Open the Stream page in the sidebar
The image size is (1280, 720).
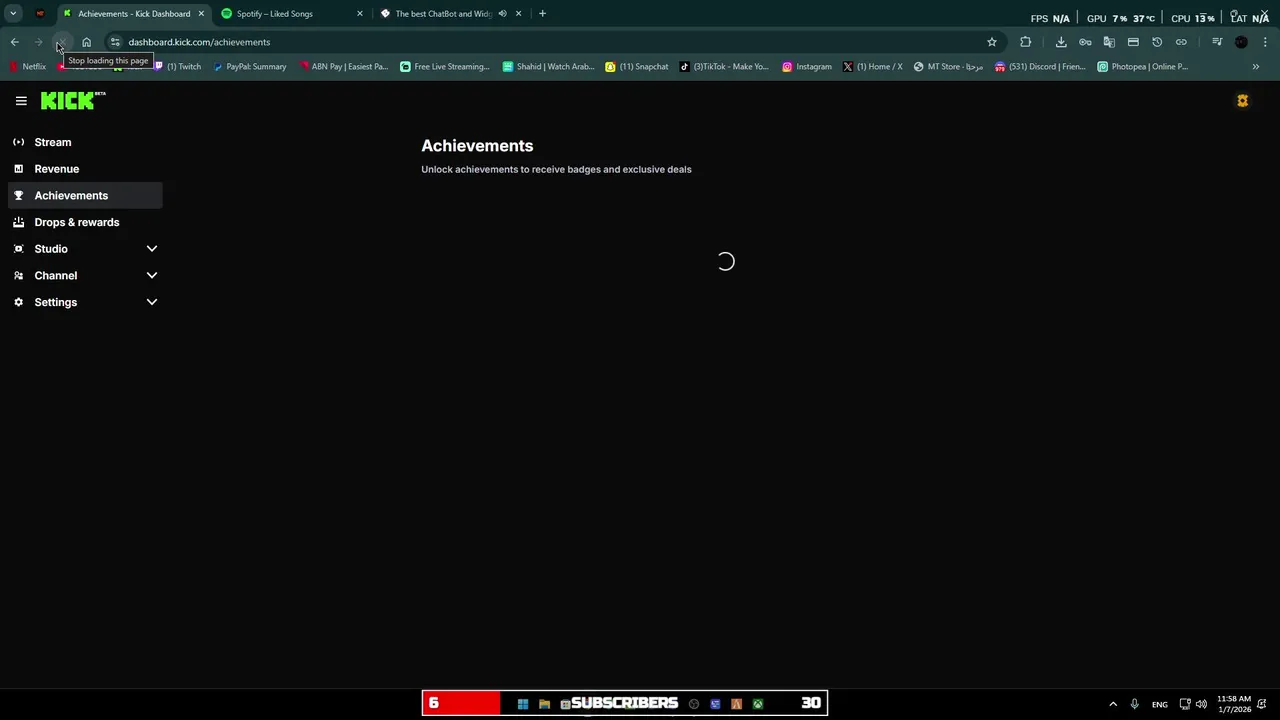85,142
